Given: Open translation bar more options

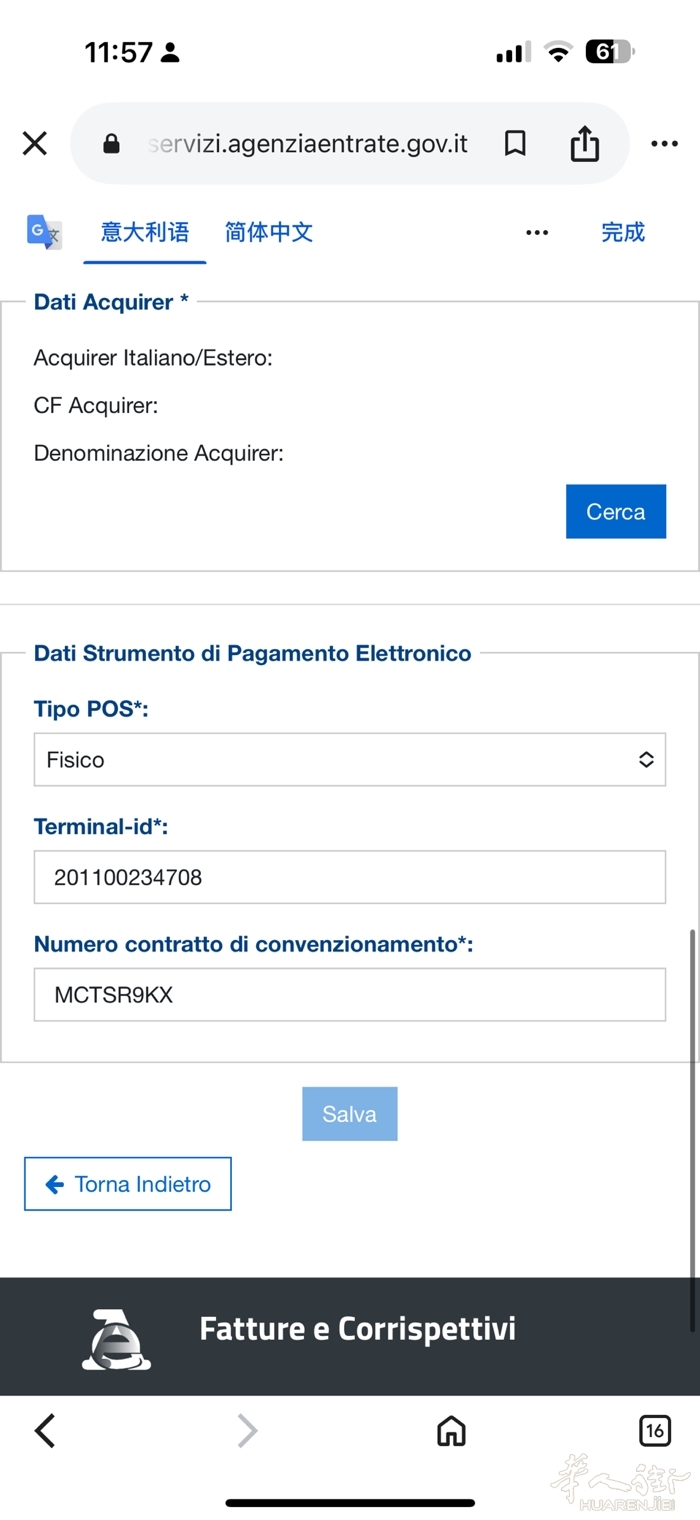Looking at the screenshot, I should click(x=537, y=233).
